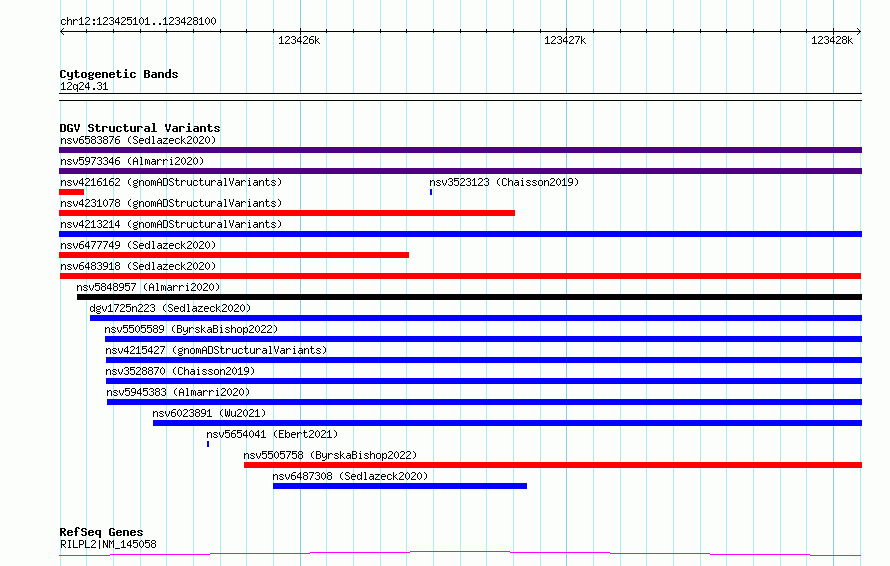The height and width of the screenshot is (566, 890).
Task: Click the 123428k ruler tick label
Action: (x=832, y=40)
